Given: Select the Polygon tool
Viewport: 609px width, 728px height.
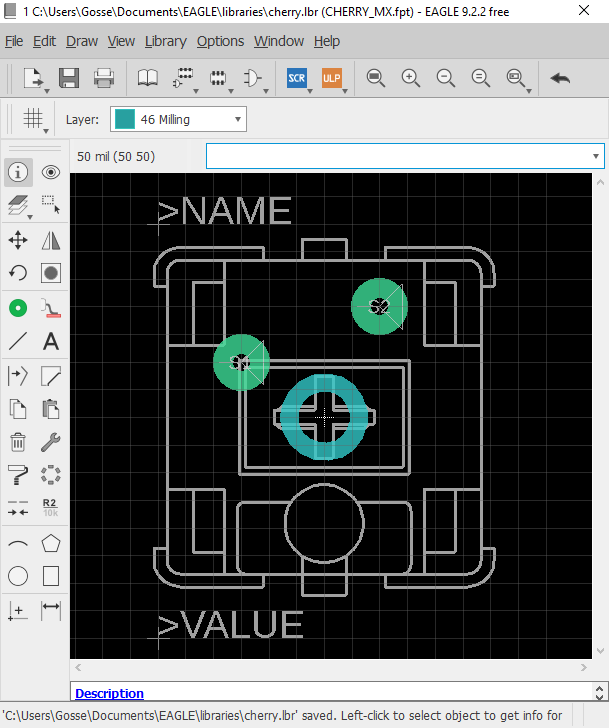Looking at the screenshot, I should 51,543.
